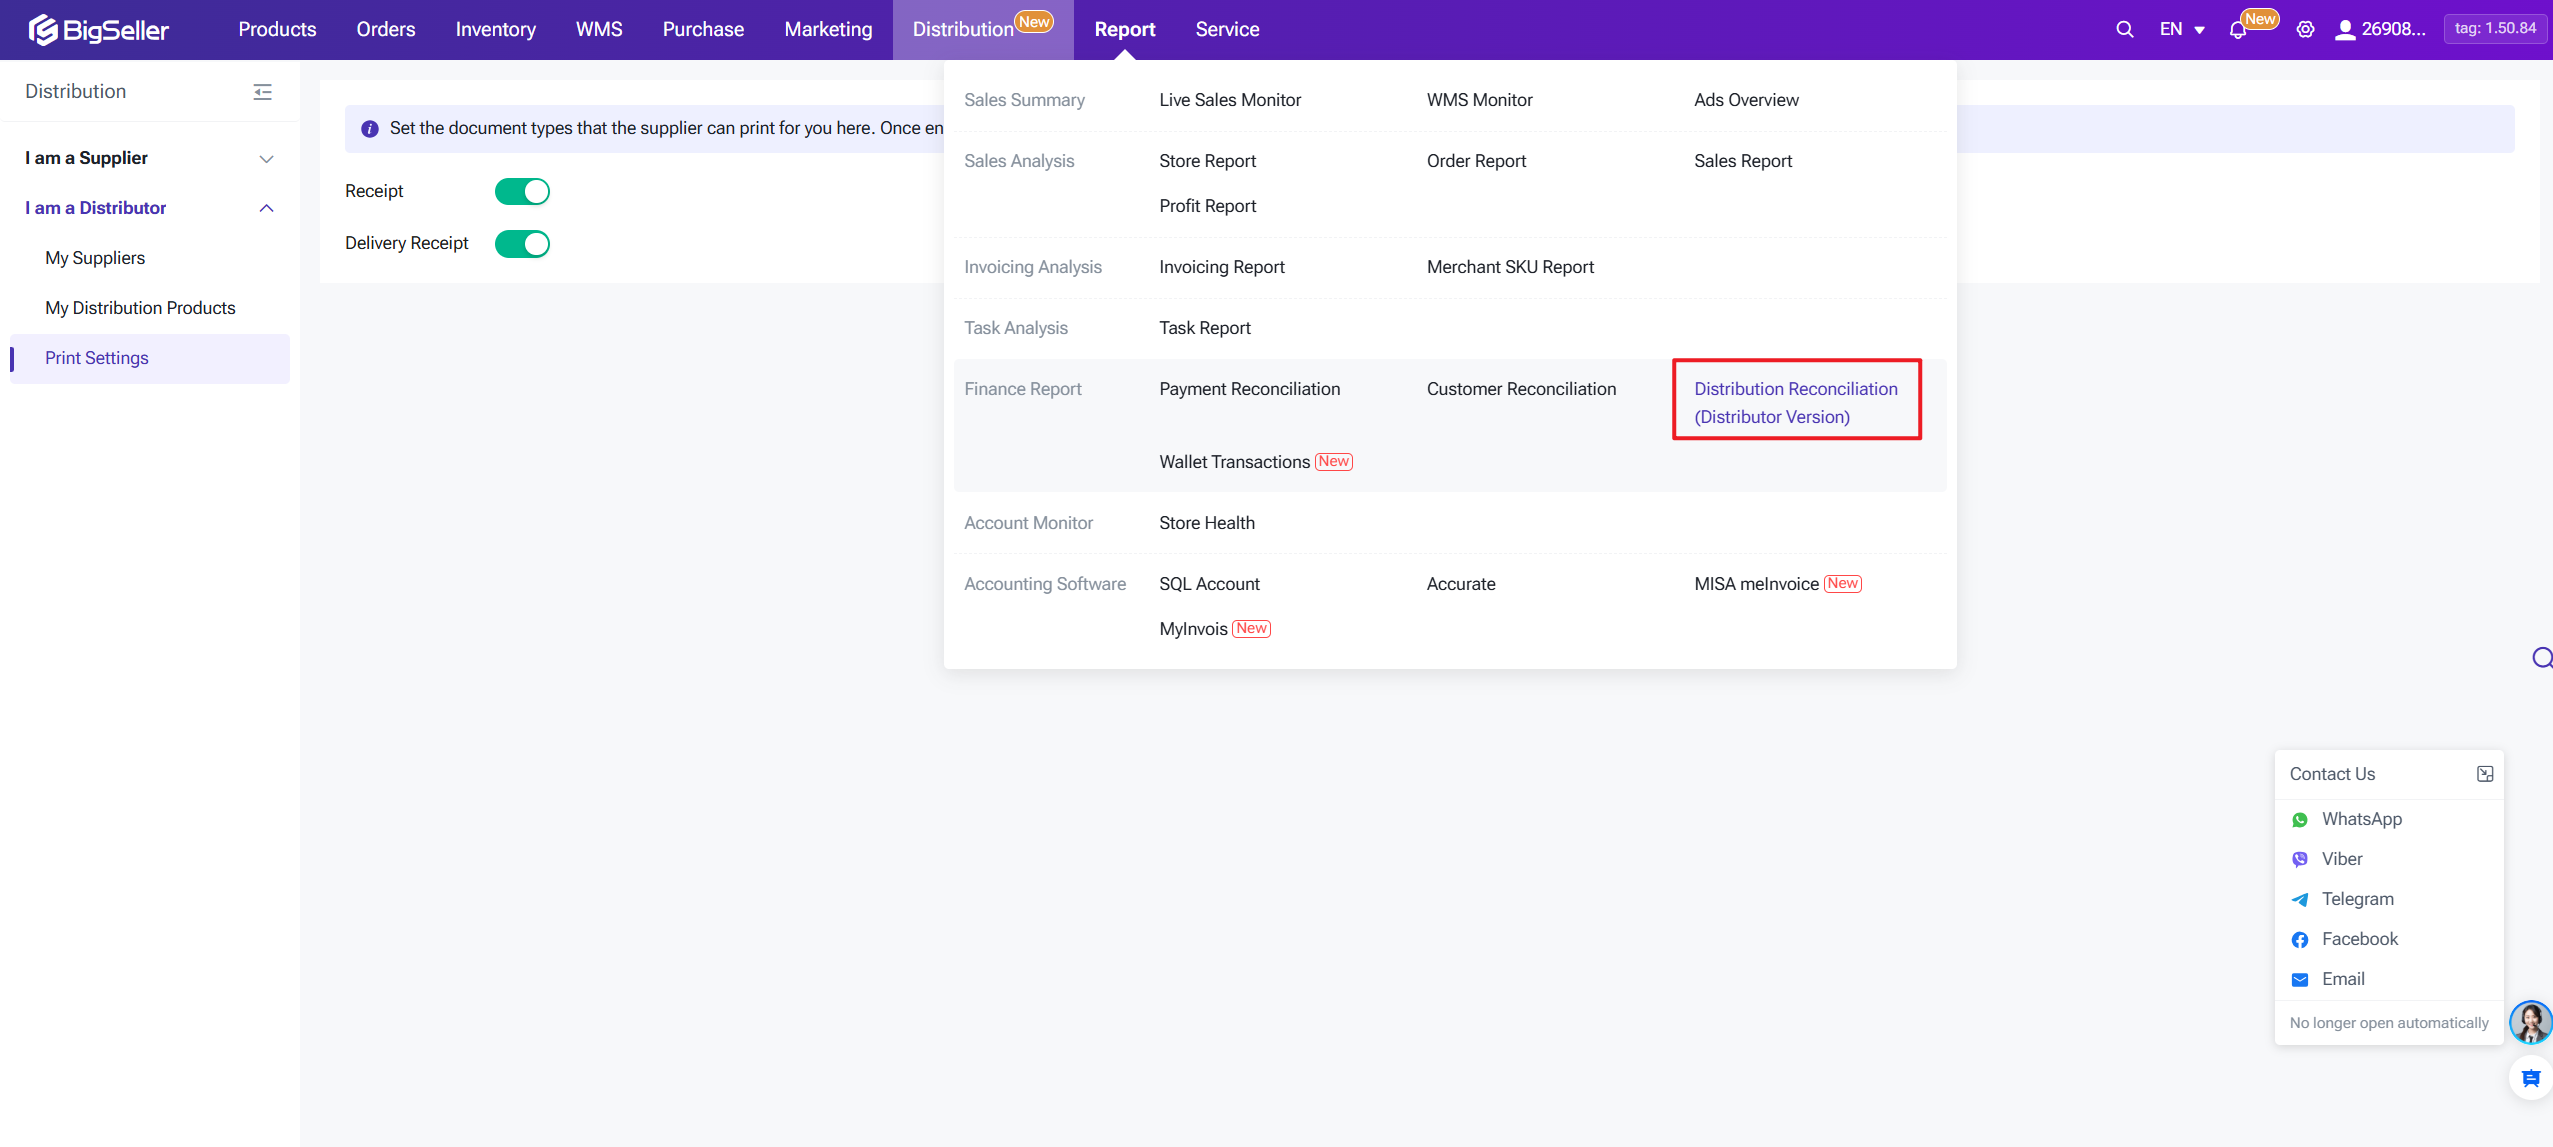Click the search magnifier icon in header
2553x1147 pixels.
(2124, 29)
